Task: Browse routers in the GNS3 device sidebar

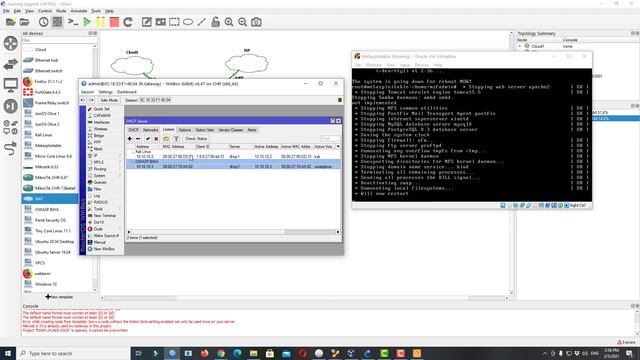Action: (11, 43)
